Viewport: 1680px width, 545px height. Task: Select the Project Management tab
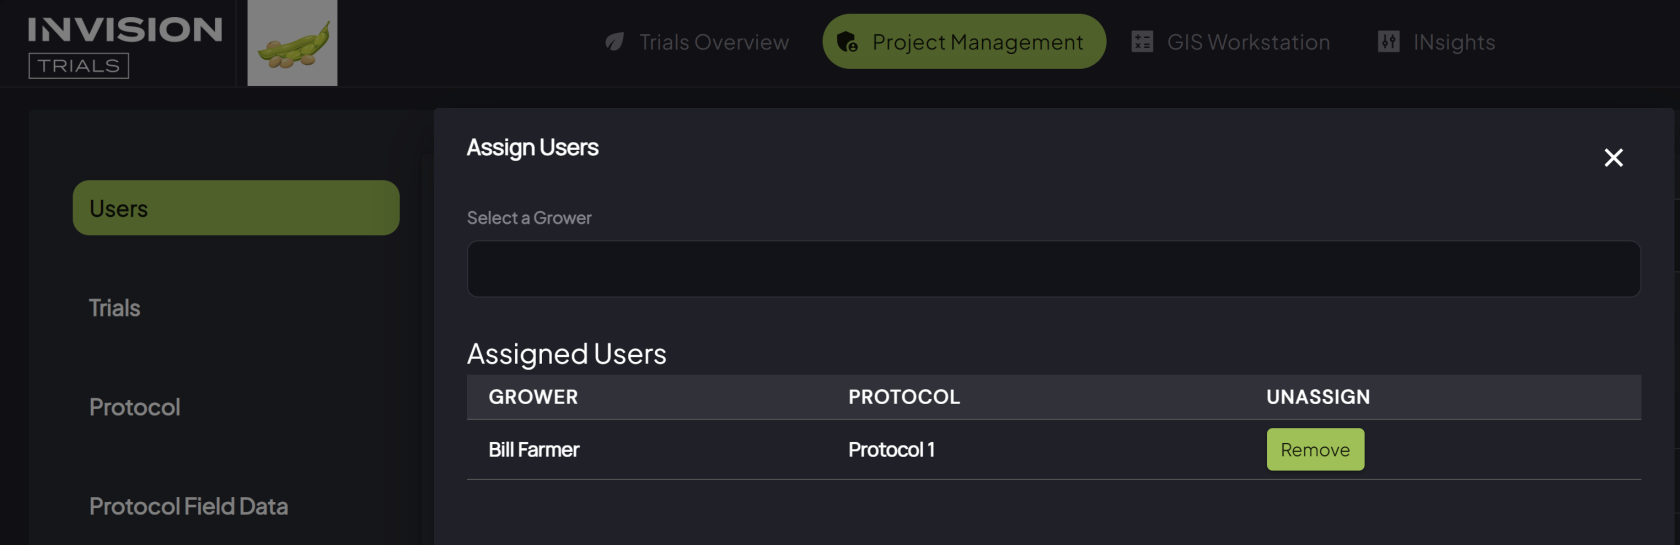(x=964, y=42)
